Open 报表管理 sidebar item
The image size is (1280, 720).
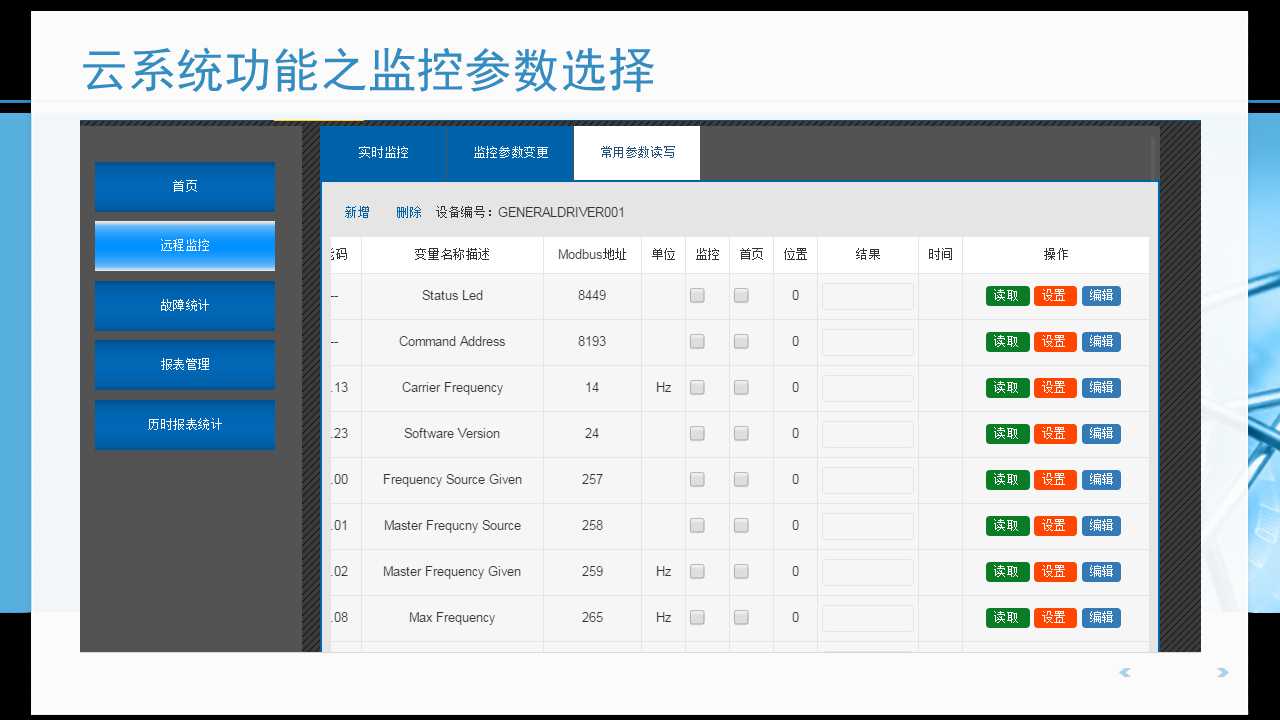pos(185,365)
